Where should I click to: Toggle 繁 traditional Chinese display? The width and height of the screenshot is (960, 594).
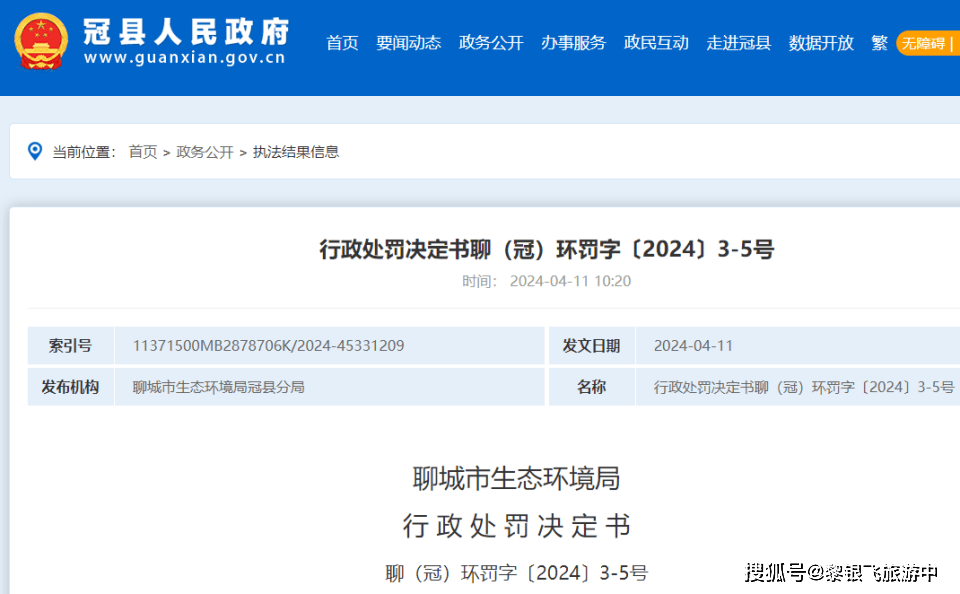pyautogui.click(x=878, y=43)
